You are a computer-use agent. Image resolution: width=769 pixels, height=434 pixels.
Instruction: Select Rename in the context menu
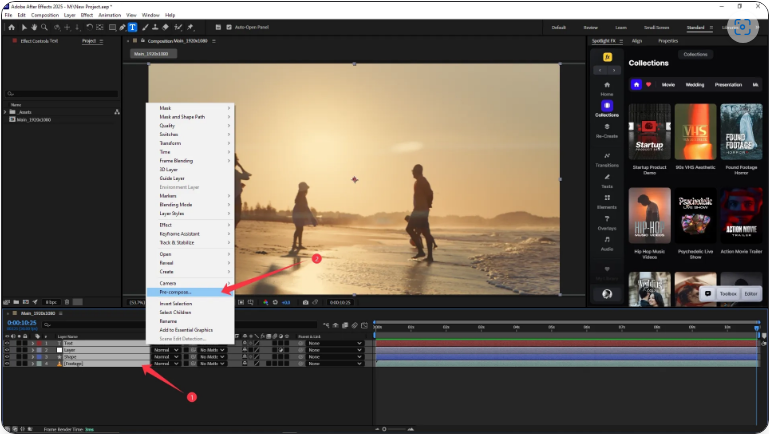click(190, 321)
